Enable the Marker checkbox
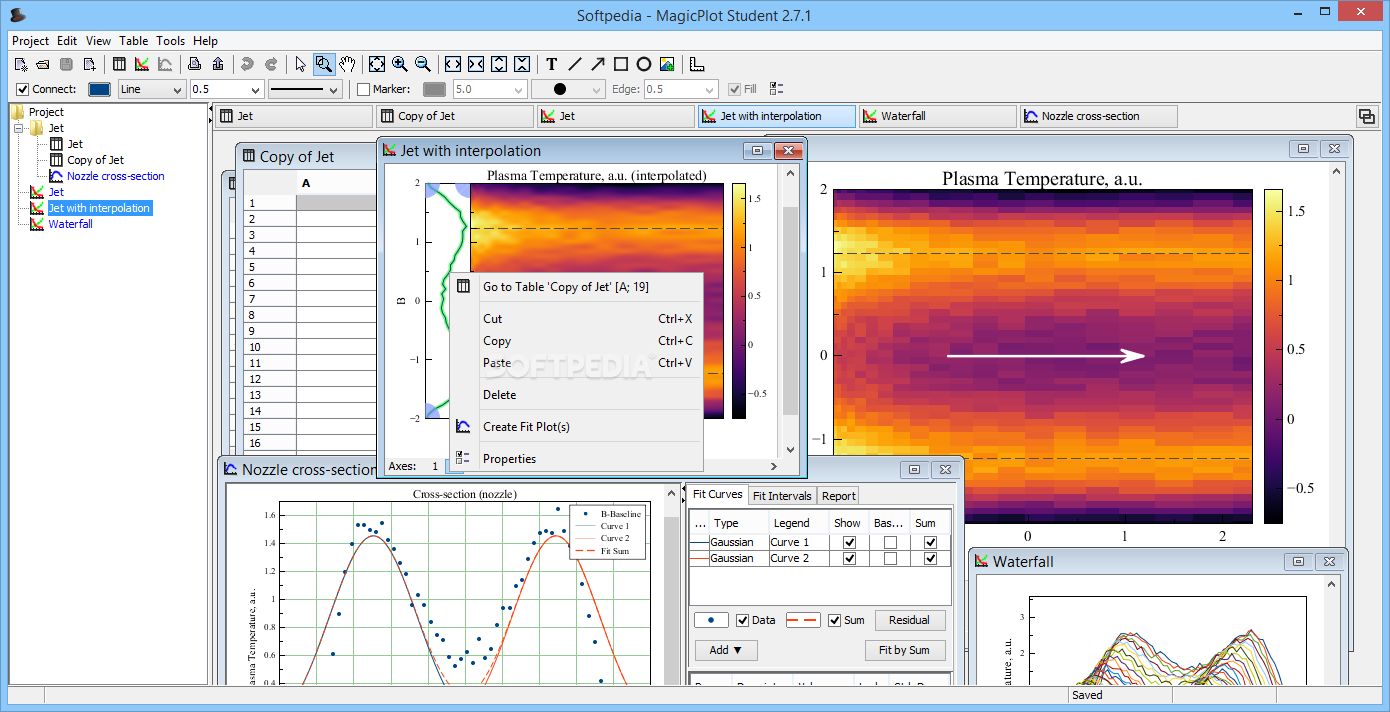1390x712 pixels. point(363,89)
